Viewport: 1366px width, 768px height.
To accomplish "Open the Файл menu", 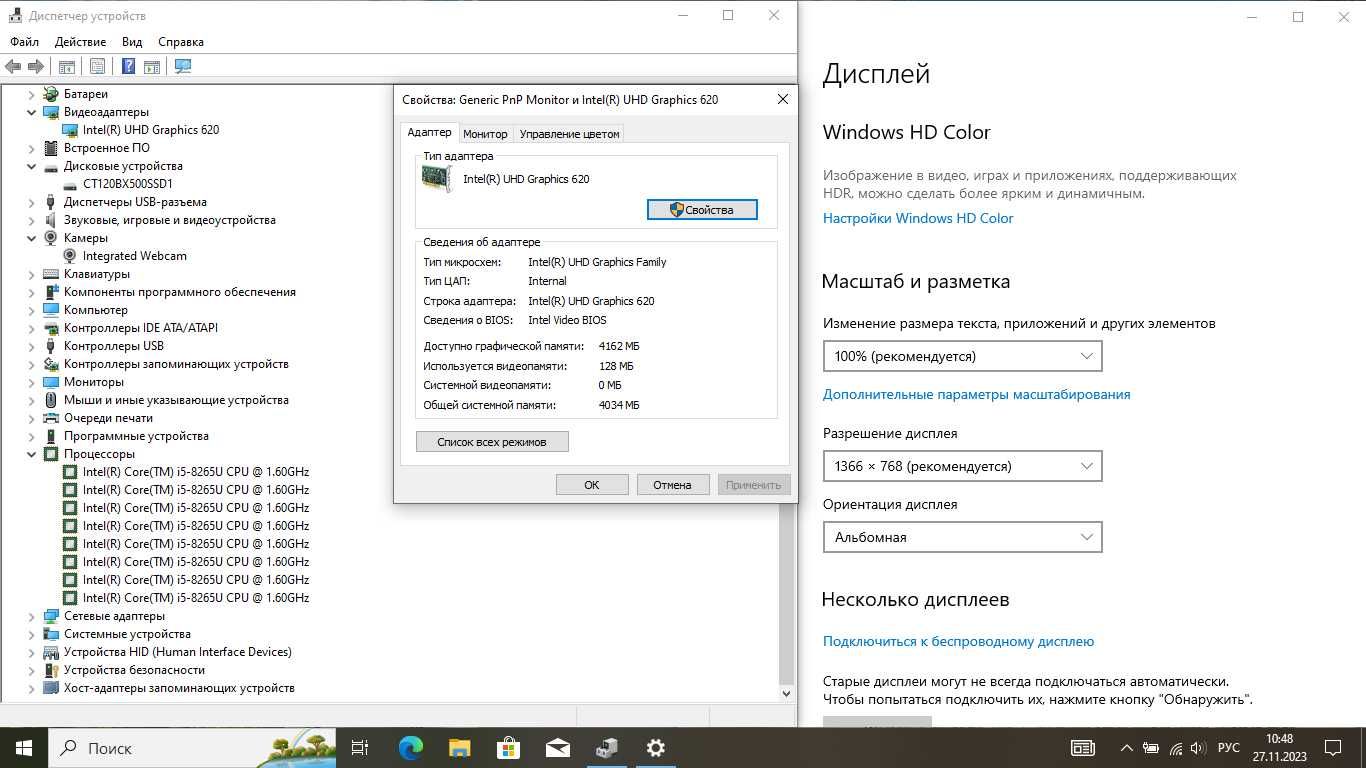I will coord(24,42).
